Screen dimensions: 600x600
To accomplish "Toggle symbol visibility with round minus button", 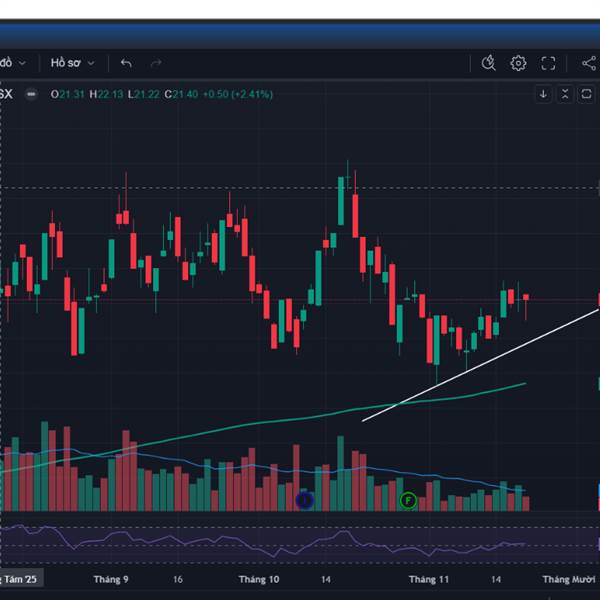I will point(31,94).
